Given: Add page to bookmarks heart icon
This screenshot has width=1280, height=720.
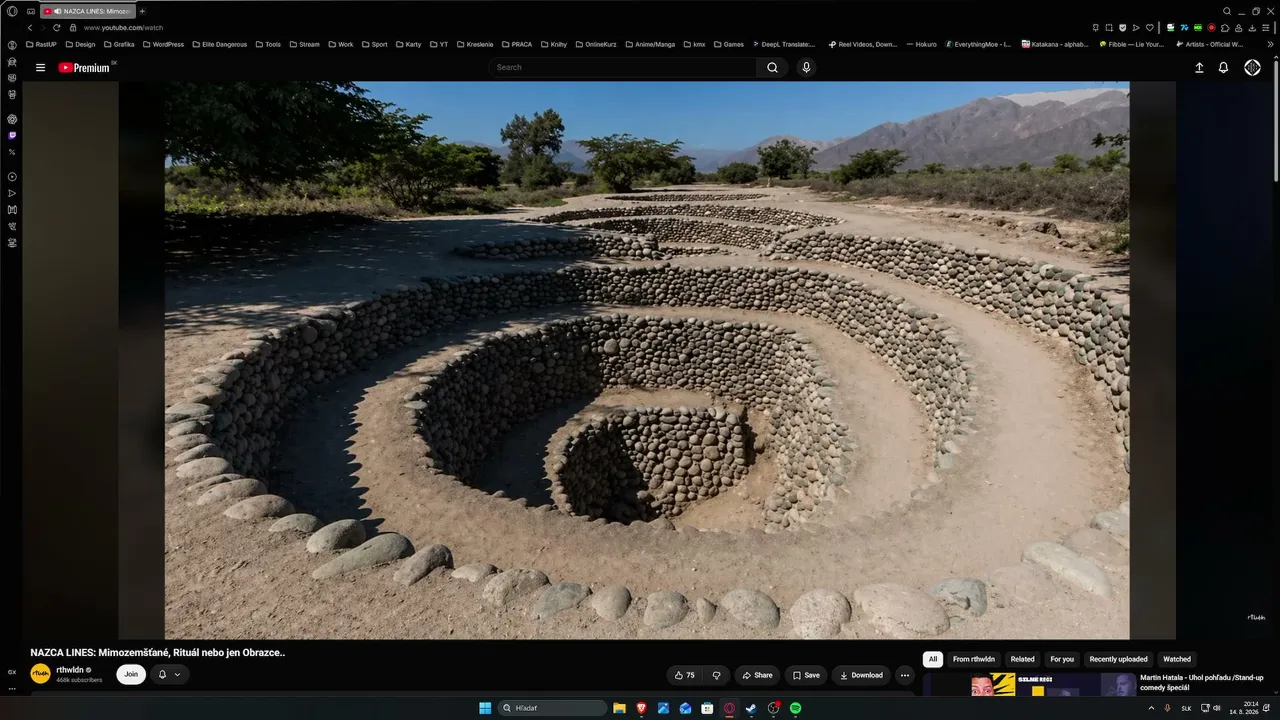Looking at the screenshot, I should [x=1149, y=28].
